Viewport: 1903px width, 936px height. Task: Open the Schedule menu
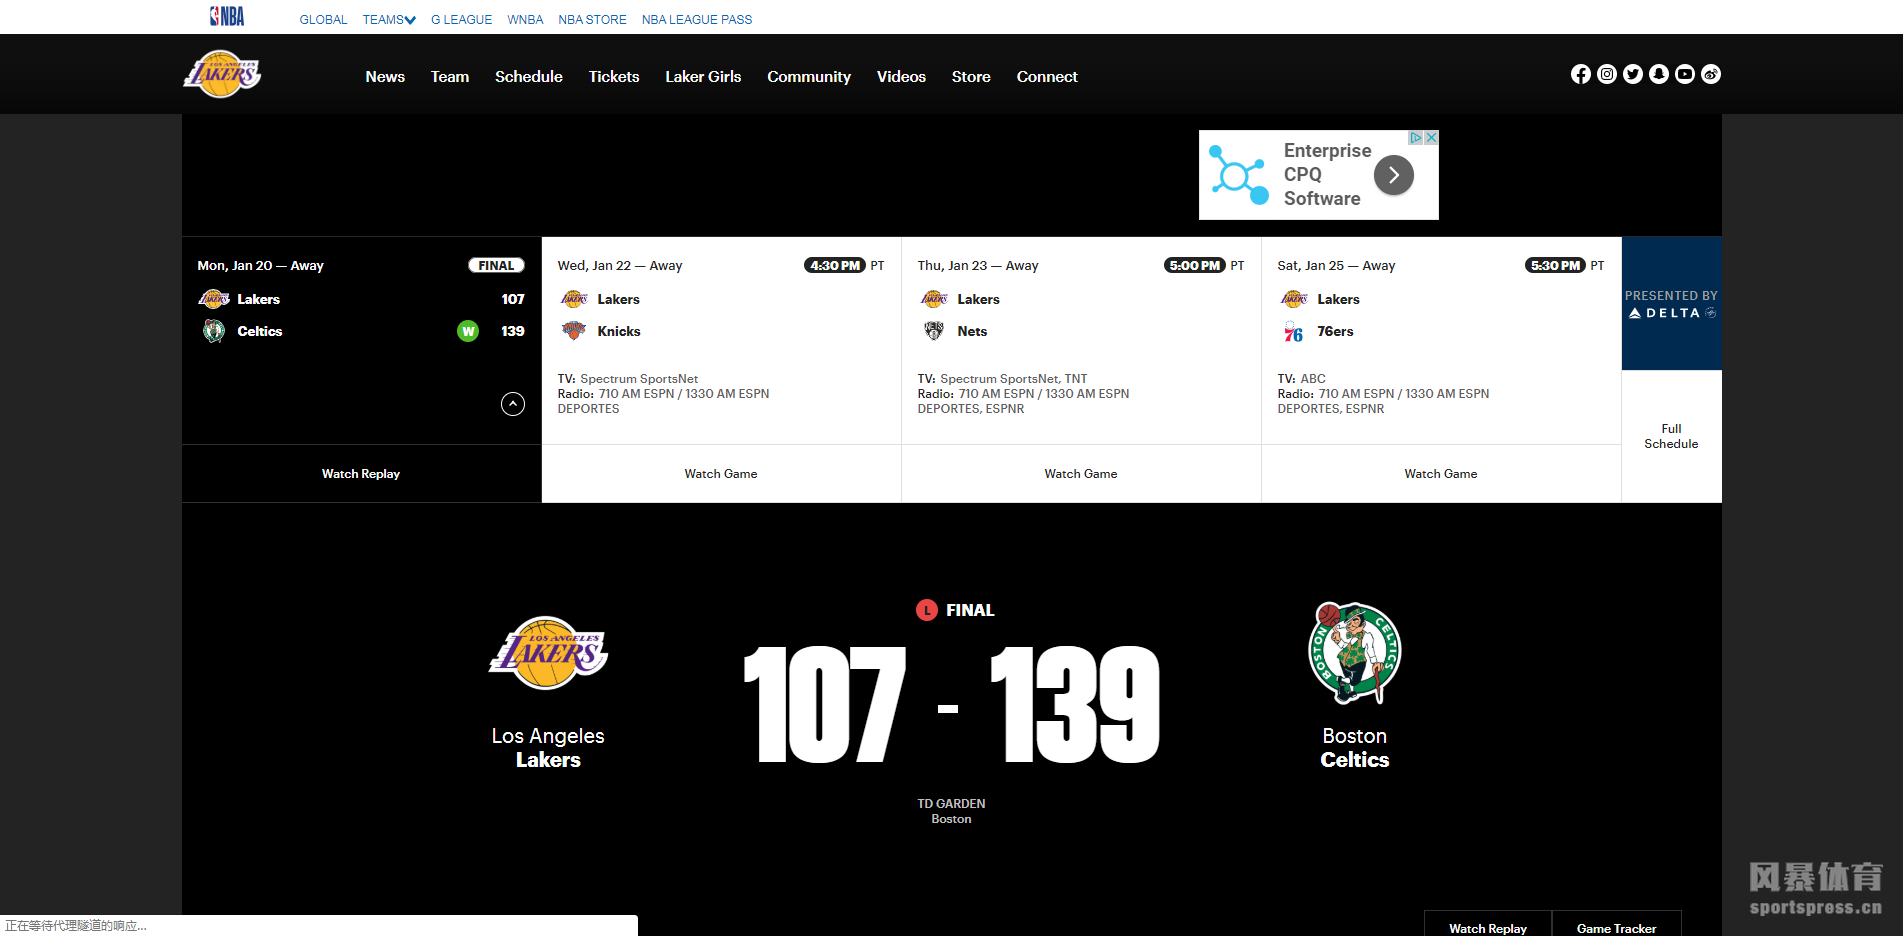[x=529, y=77]
